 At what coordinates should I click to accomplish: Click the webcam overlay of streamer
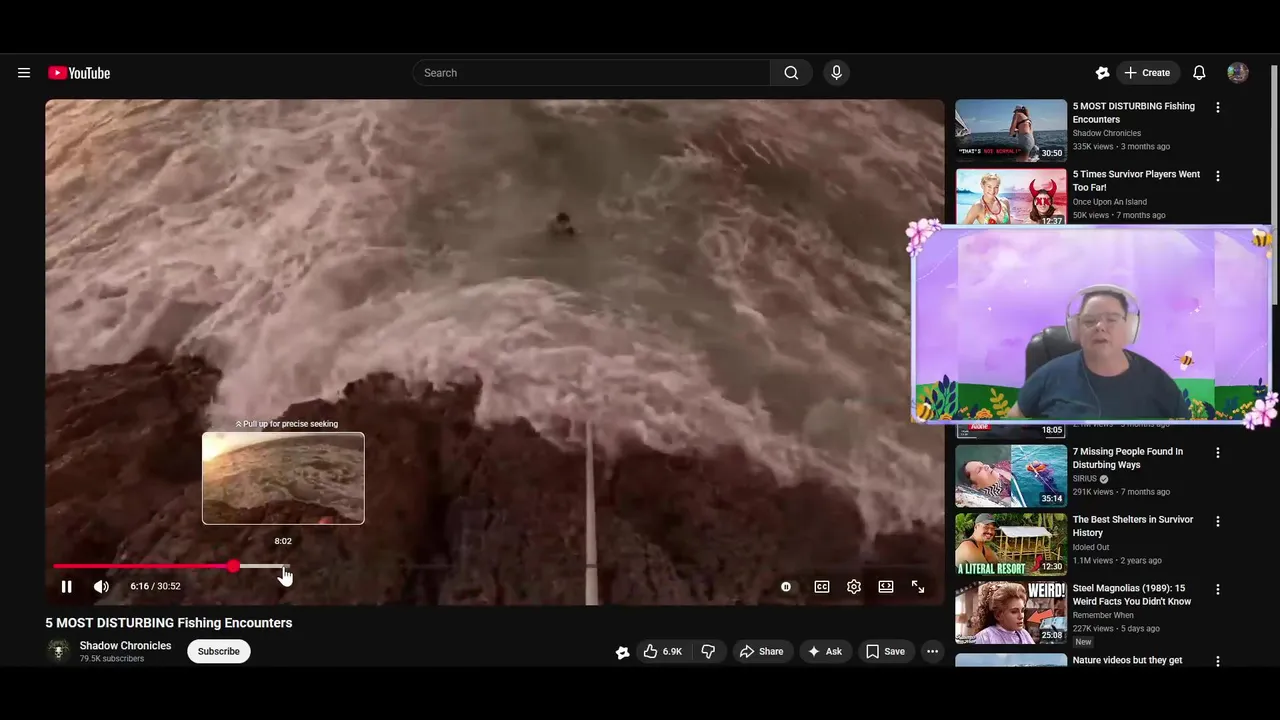1093,324
